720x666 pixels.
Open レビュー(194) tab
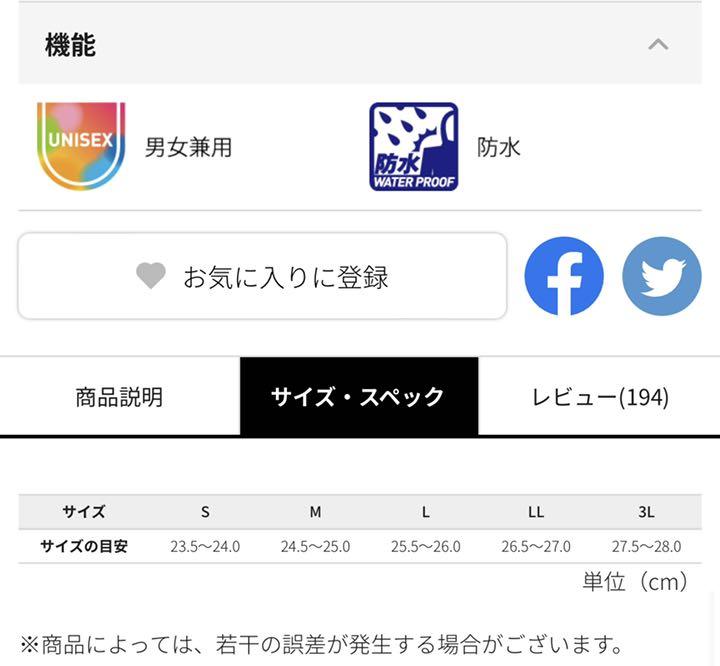599,397
